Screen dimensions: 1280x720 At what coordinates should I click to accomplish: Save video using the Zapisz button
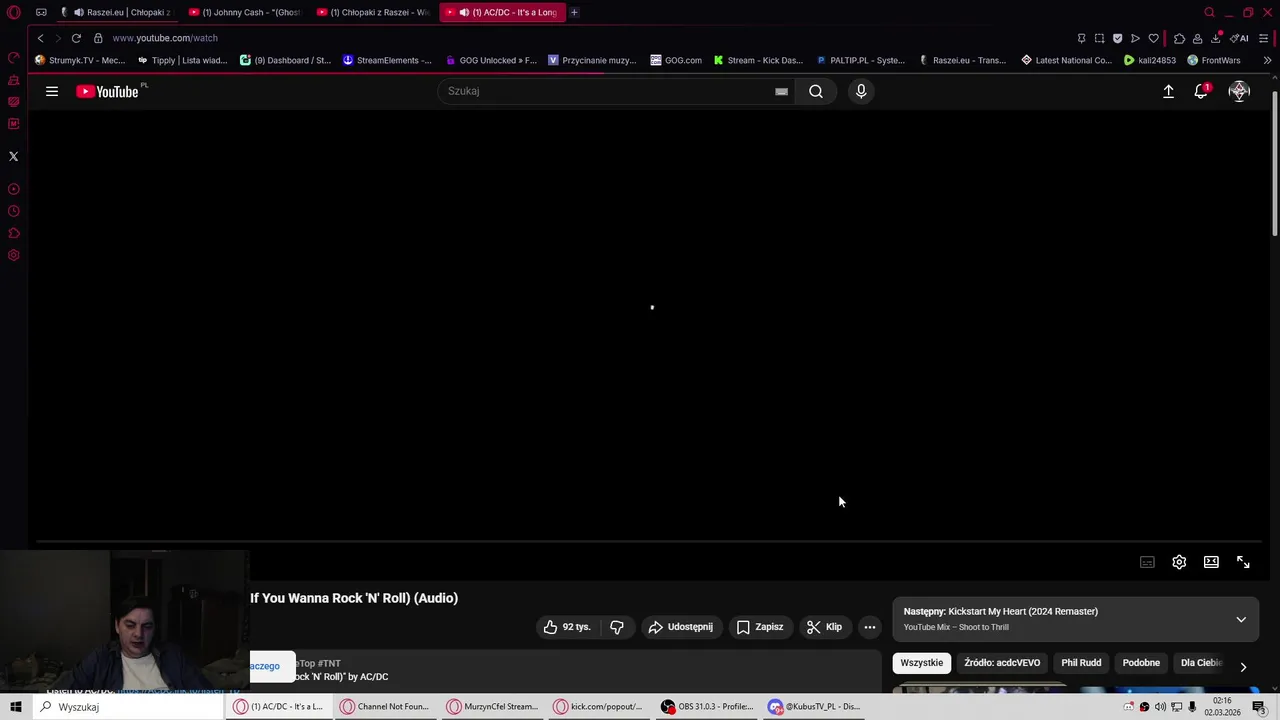[x=760, y=627]
